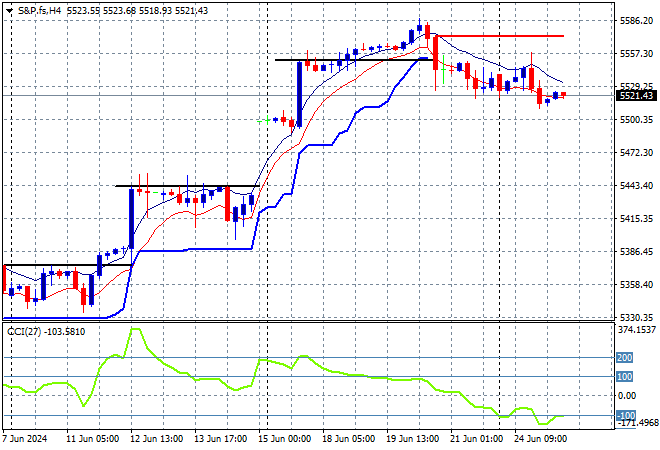The width and height of the screenshot is (660, 450).
Task: Click the CCI -100 level label
Action: [x=626, y=415]
